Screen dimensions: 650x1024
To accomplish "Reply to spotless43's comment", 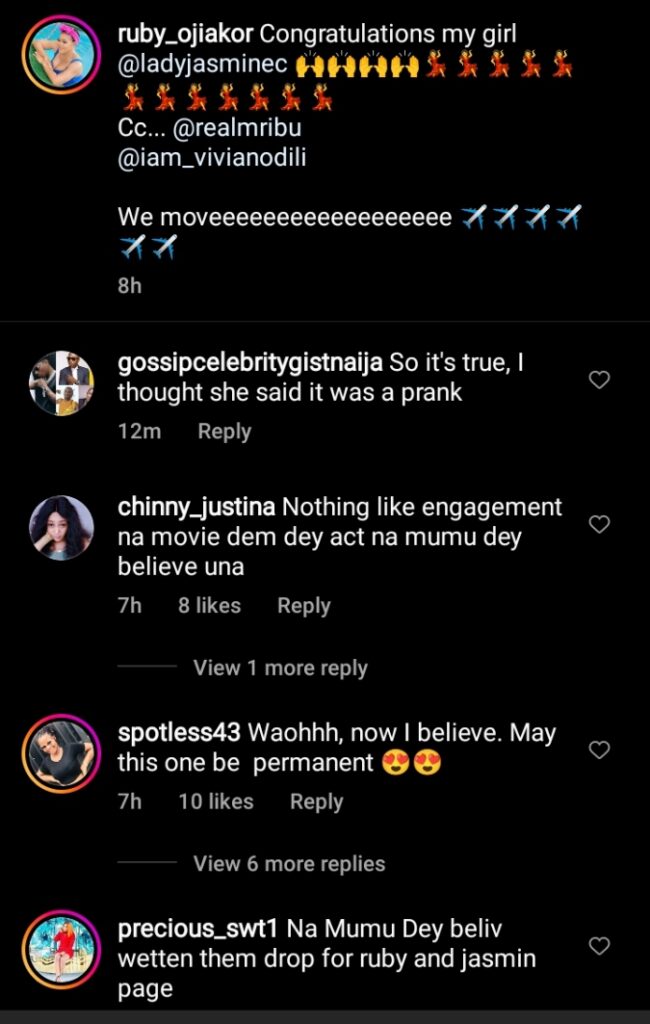I will coord(316,802).
